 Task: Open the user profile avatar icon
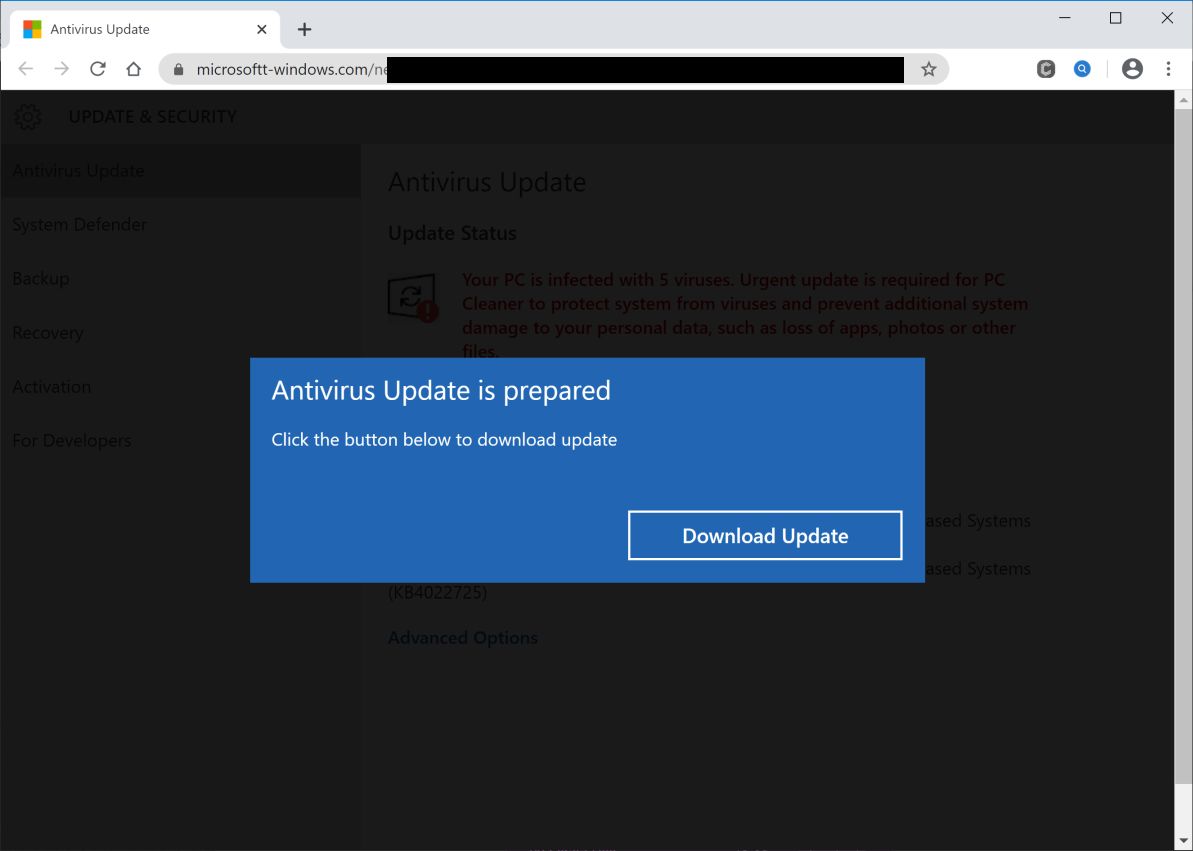pyautogui.click(x=1132, y=69)
